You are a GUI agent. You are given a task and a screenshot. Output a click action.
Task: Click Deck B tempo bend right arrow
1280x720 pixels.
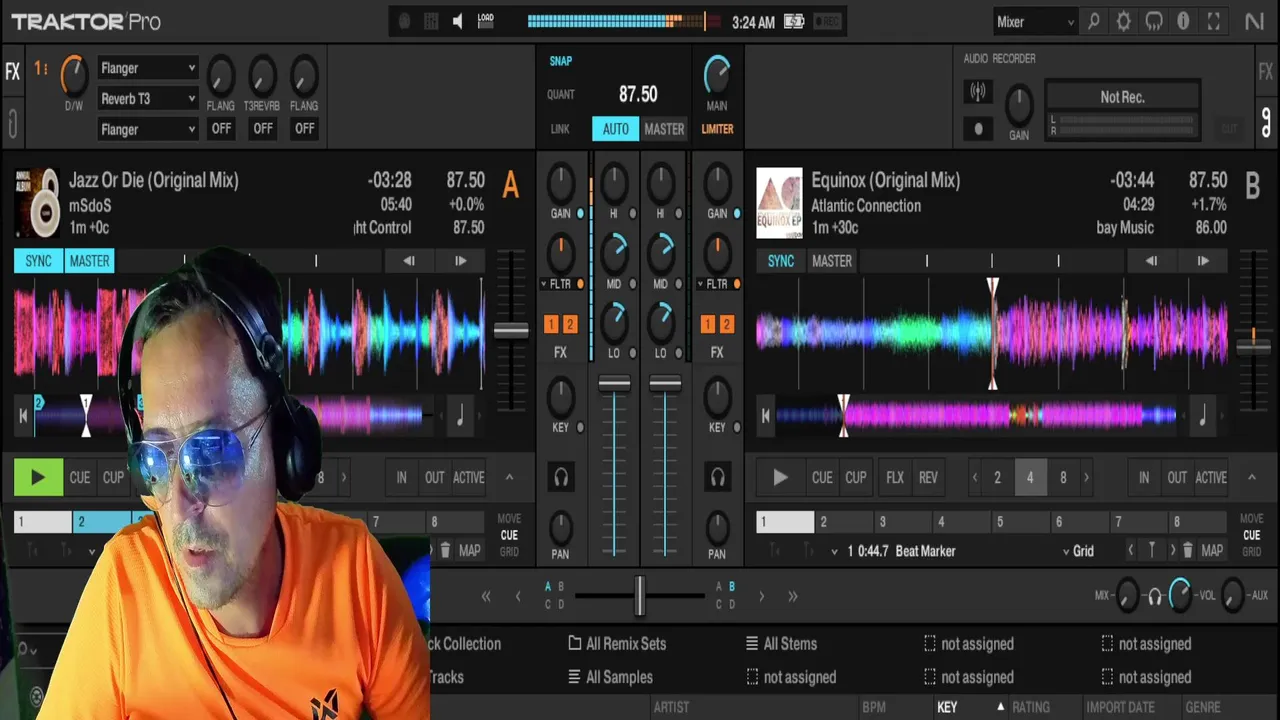point(1203,261)
